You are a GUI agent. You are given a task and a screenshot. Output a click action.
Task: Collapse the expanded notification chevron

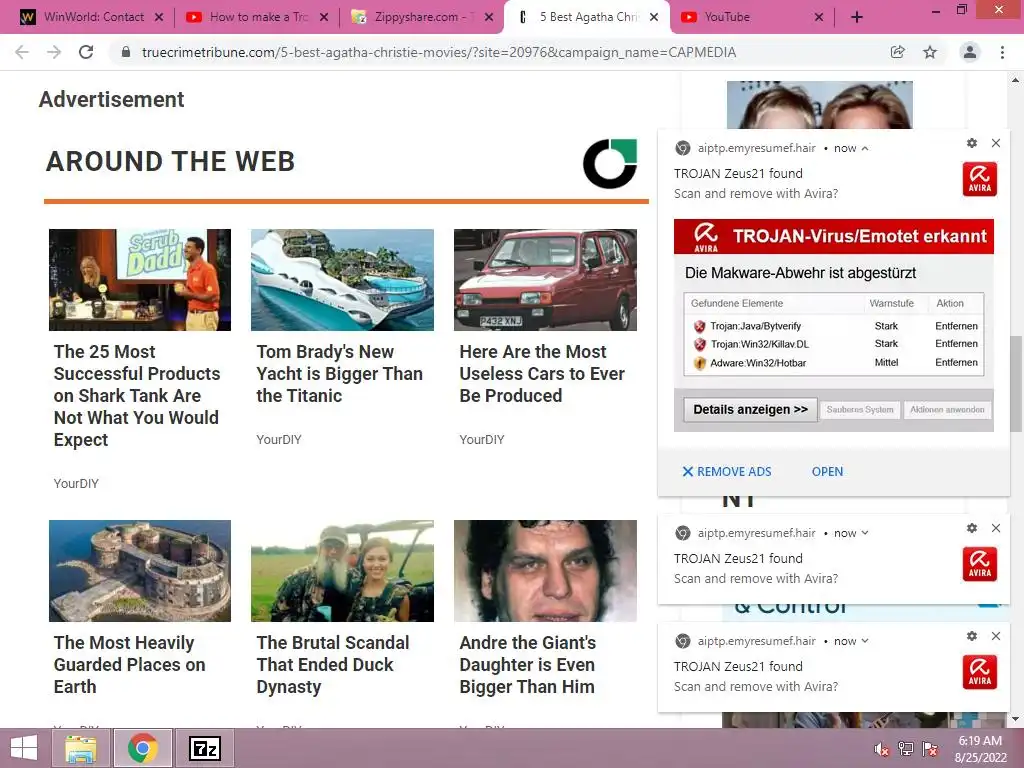coord(865,149)
